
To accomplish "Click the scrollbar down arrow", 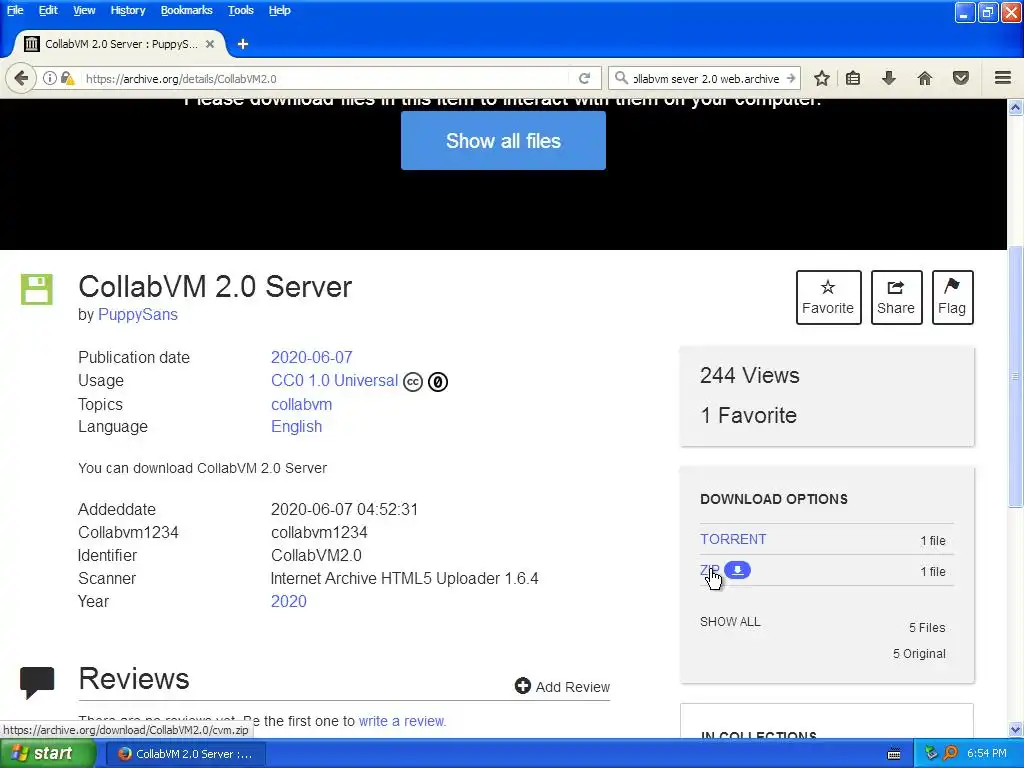I will pos(1016,729).
